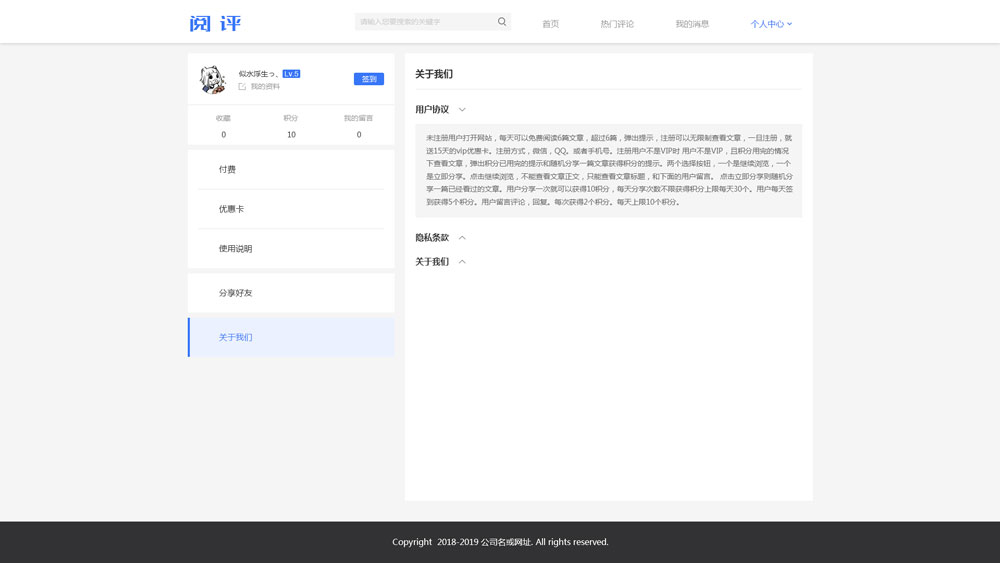Open the 个人中心 dropdown menu
Image resolution: width=1000 pixels, height=563 pixels.
(770, 24)
